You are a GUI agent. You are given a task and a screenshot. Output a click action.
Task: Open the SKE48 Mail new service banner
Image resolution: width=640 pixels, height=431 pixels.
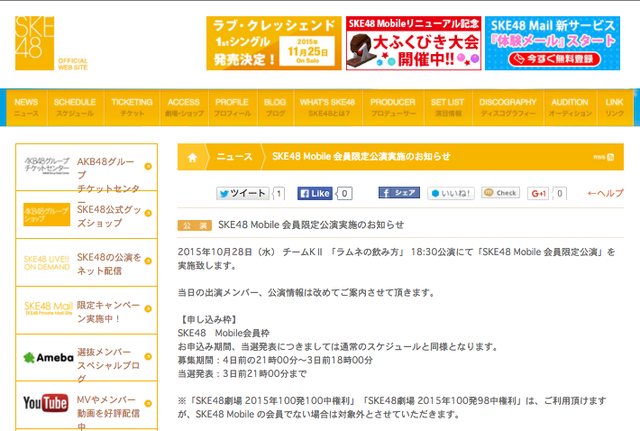point(553,43)
